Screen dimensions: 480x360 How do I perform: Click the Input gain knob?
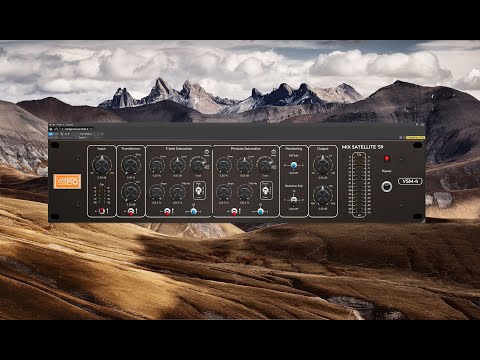(x=102, y=165)
